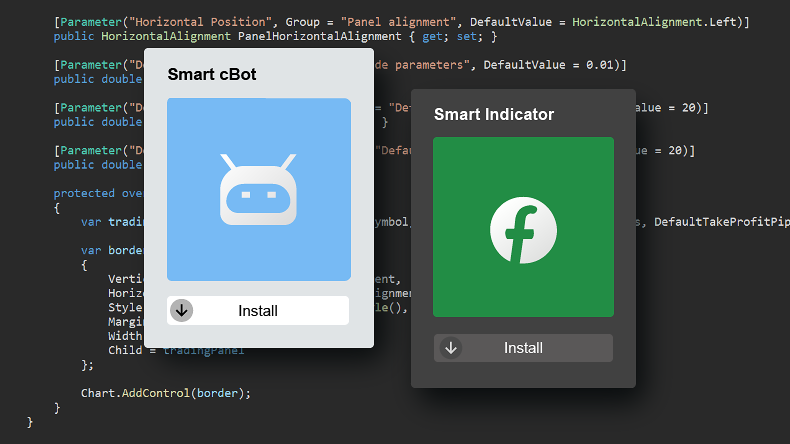The width and height of the screenshot is (790, 444).
Task: Open the green Smart Indicator thumbnail
Action: pyautogui.click(x=523, y=227)
